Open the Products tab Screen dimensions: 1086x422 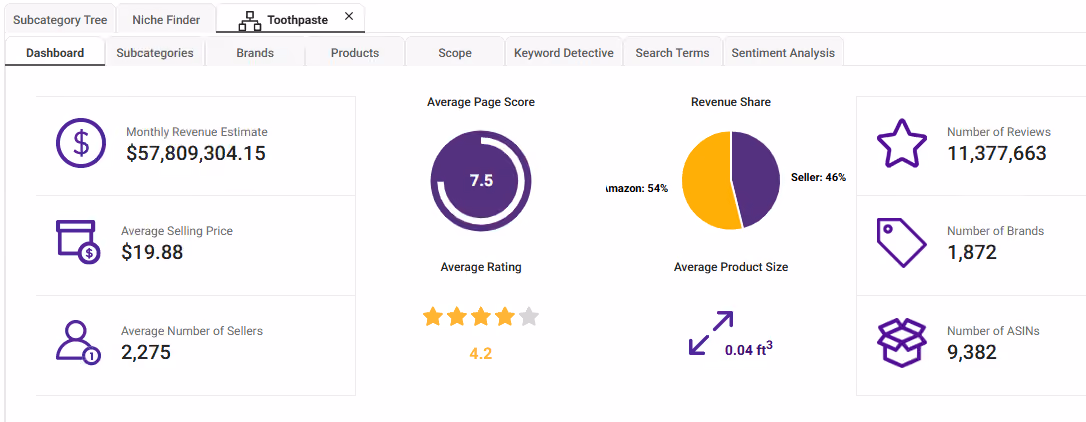(355, 53)
